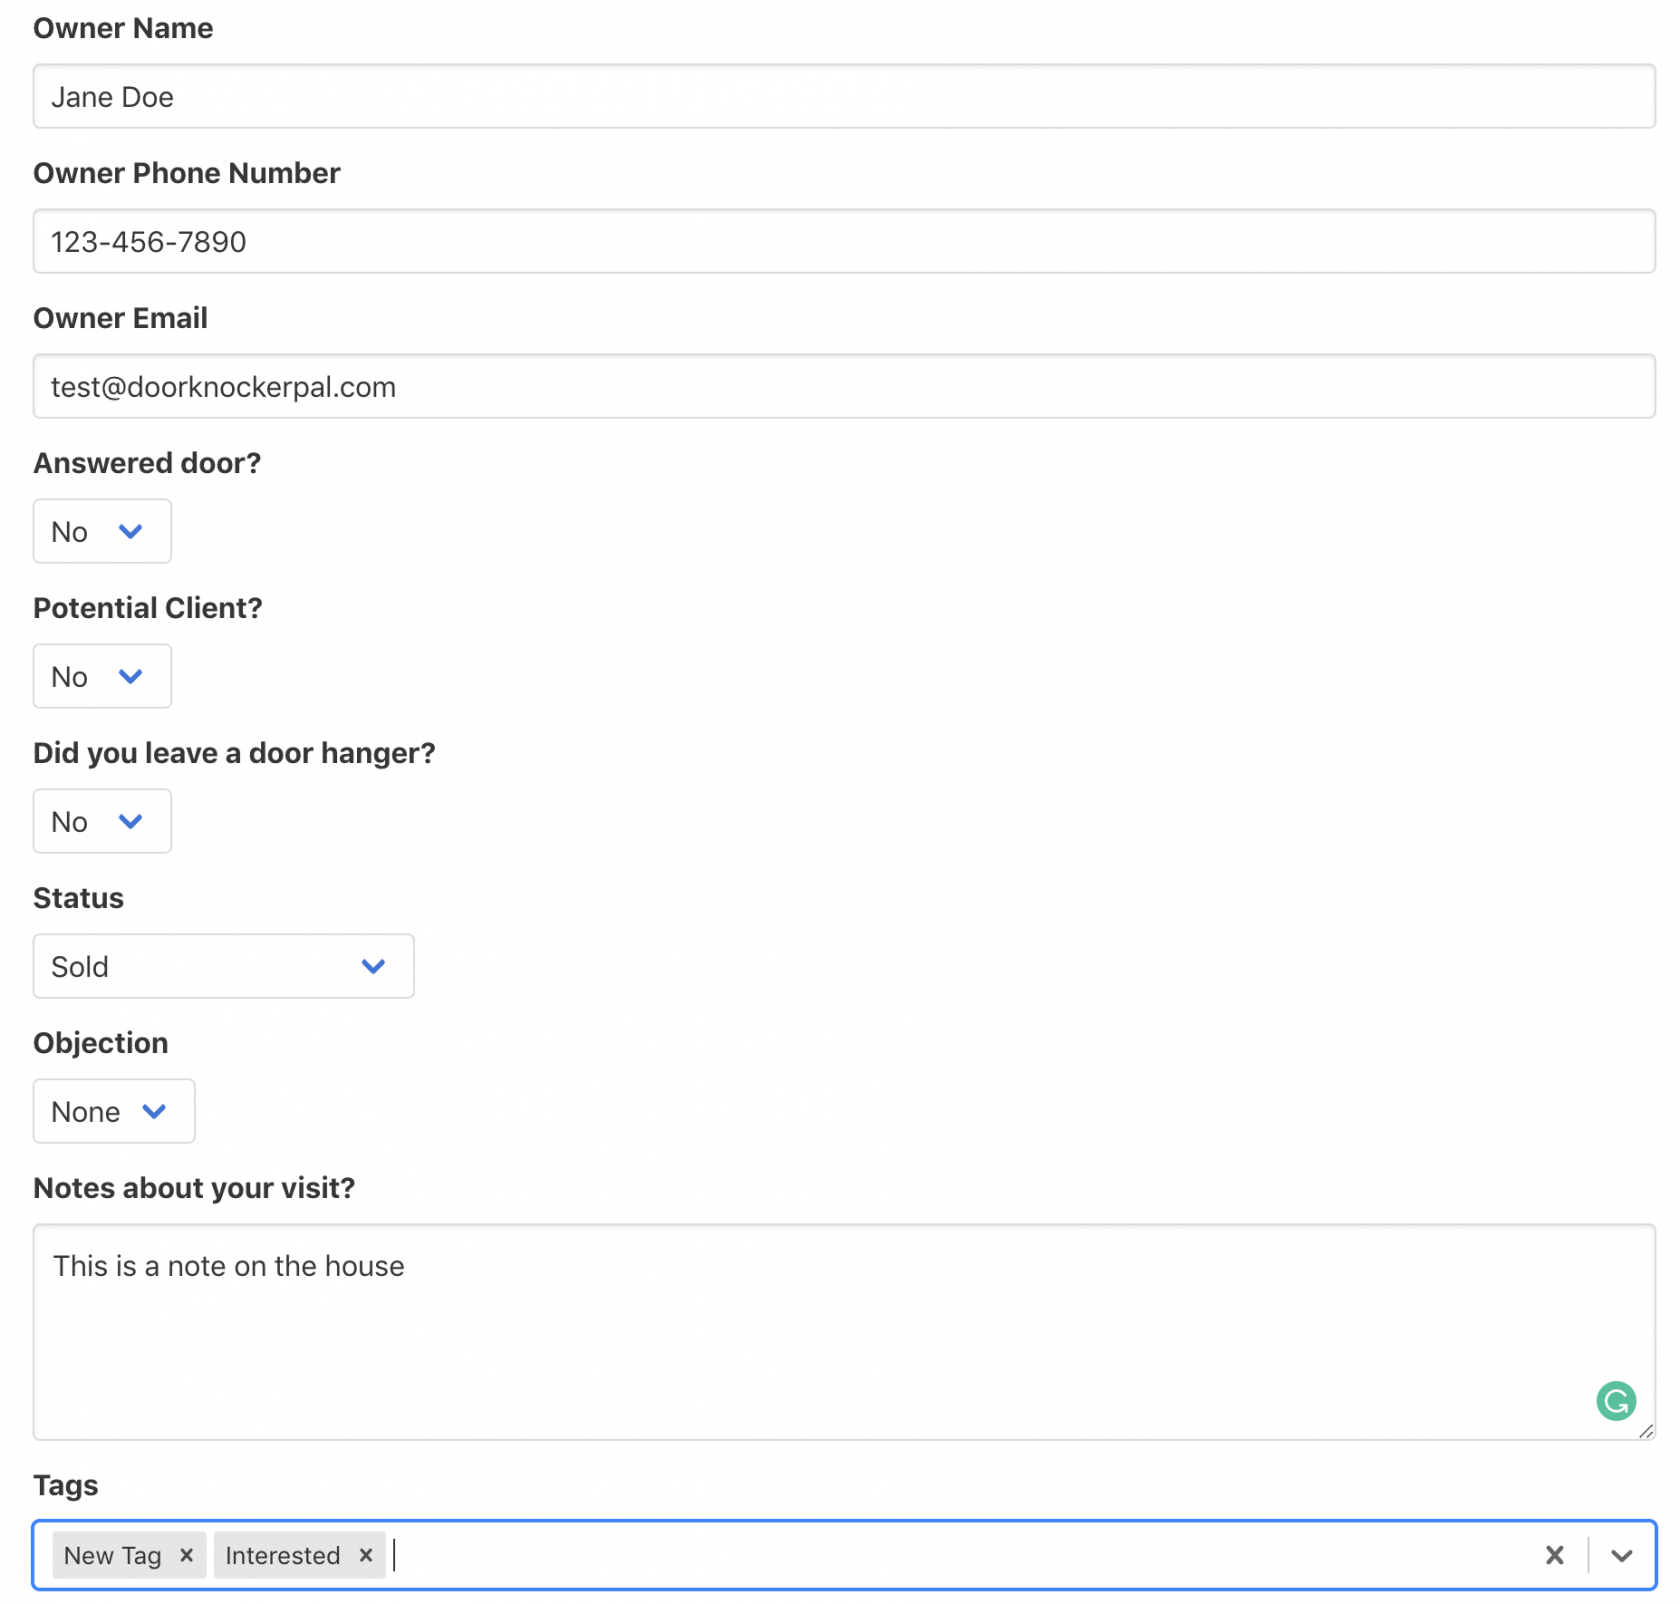Clear all selected tags
This screenshot has width=1680, height=1604.
click(x=1554, y=1555)
